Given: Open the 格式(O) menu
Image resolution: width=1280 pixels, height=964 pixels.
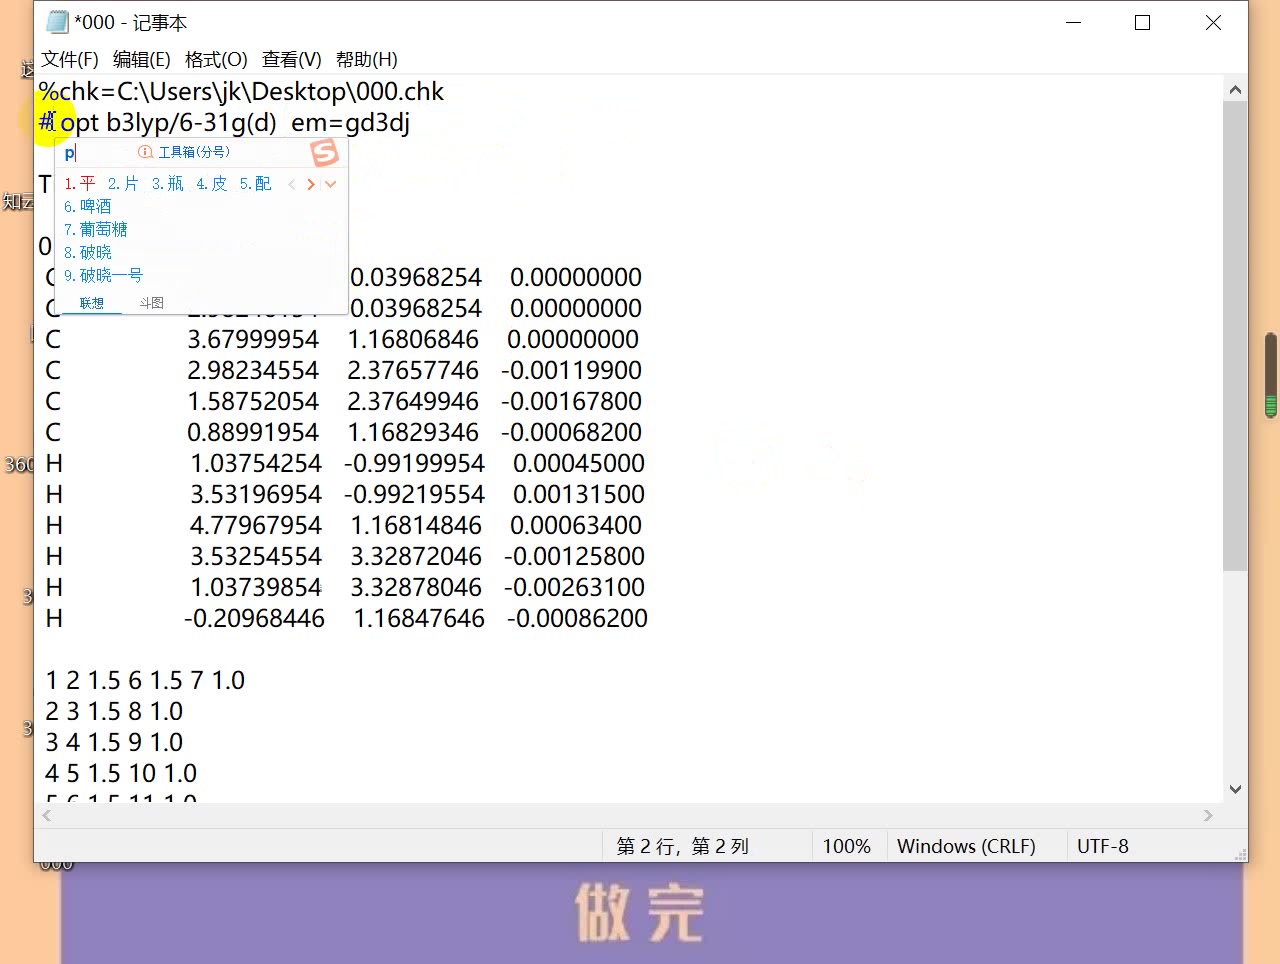Looking at the screenshot, I should click(x=216, y=59).
